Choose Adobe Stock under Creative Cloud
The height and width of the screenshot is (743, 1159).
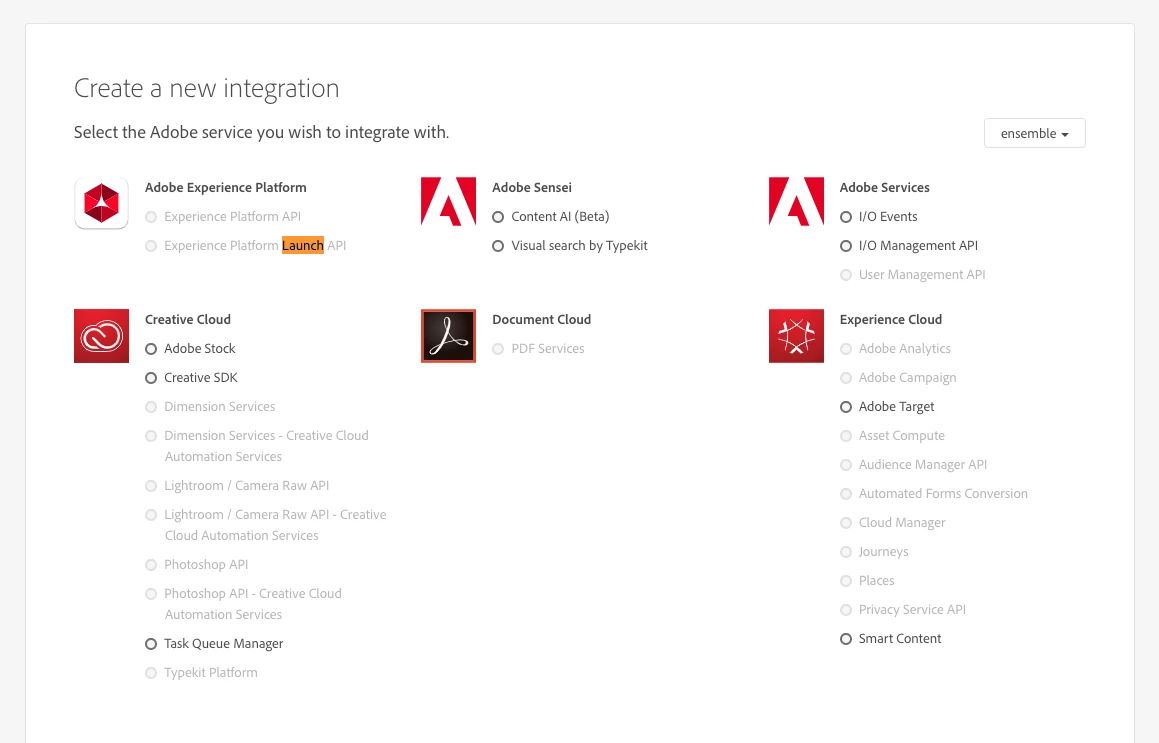click(x=151, y=348)
